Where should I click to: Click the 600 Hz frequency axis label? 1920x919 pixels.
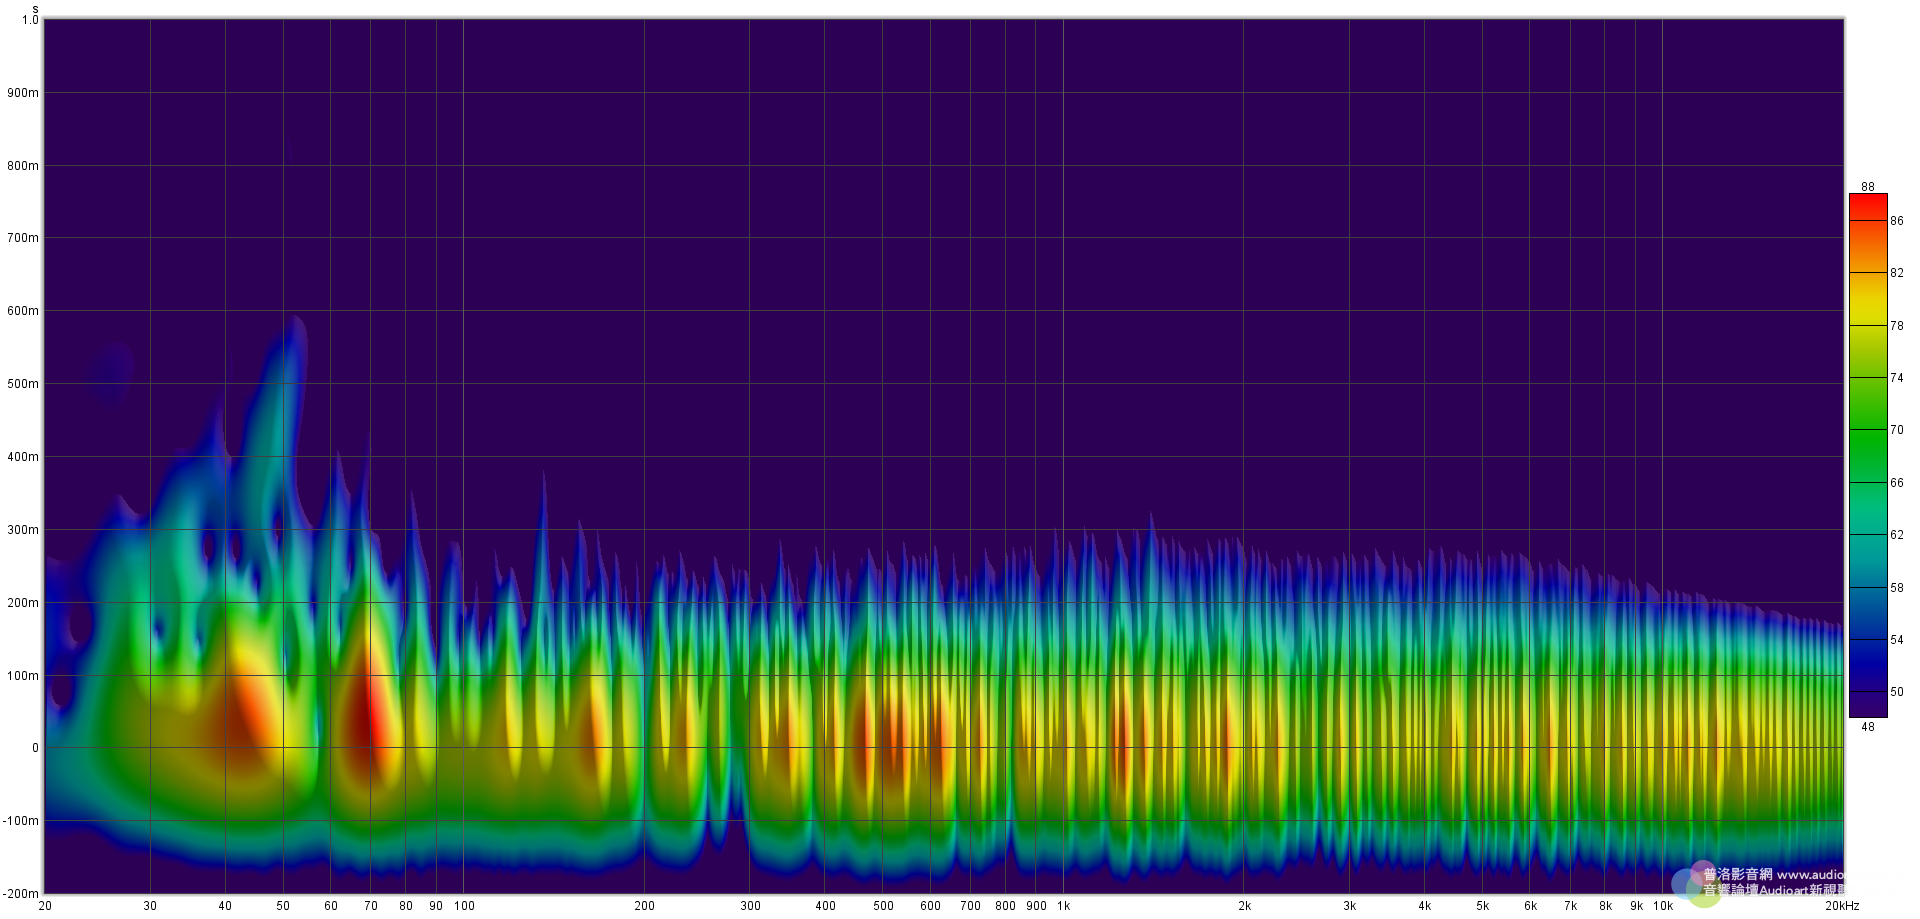(x=930, y=906)
